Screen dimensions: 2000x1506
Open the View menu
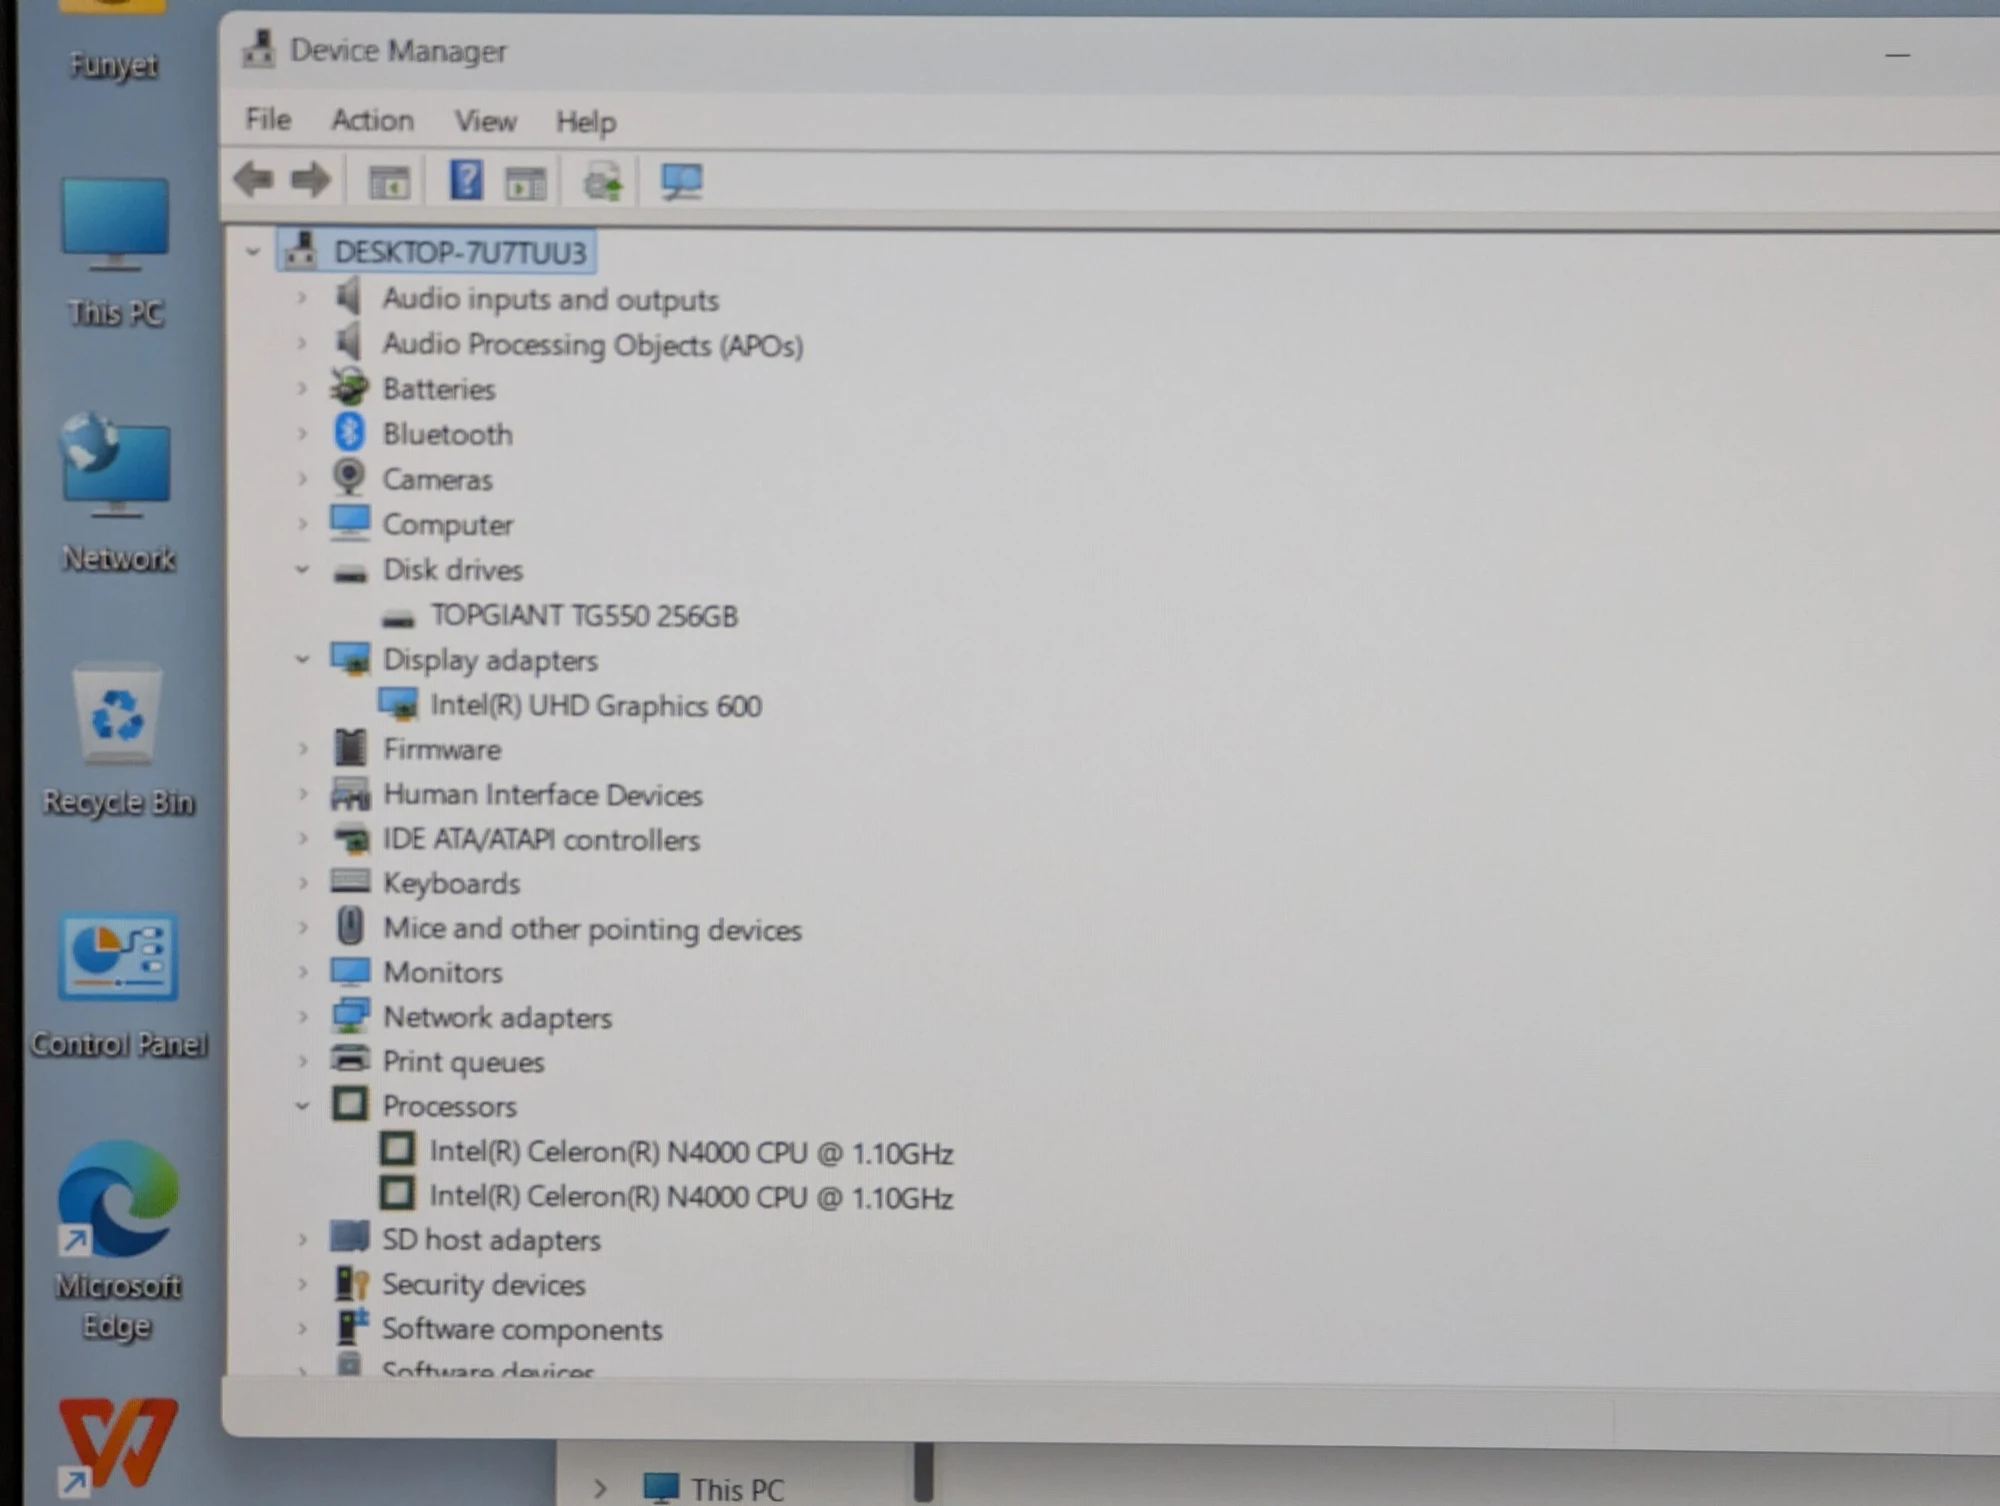pos(486,121)
